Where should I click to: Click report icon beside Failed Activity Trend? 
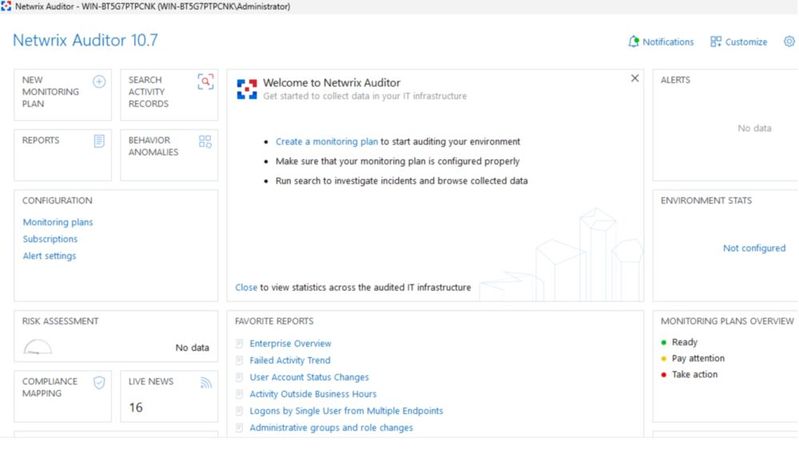(x=239, y=360)
